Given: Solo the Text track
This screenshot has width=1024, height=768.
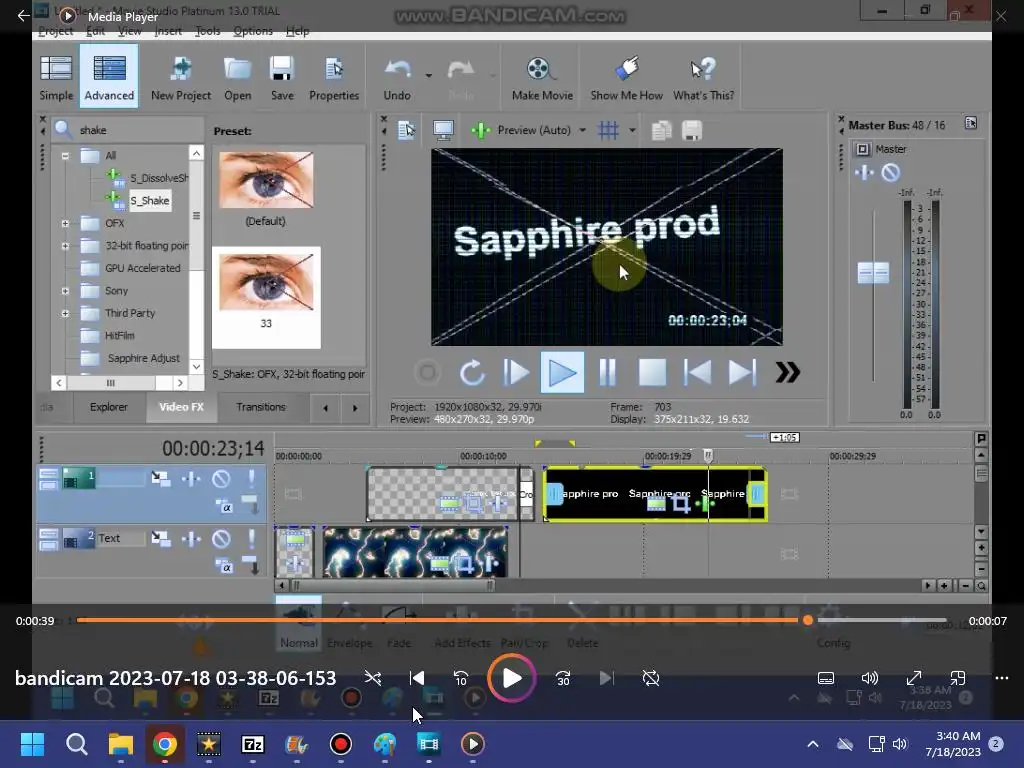Looking at the screenshot, I should (251, 539).
